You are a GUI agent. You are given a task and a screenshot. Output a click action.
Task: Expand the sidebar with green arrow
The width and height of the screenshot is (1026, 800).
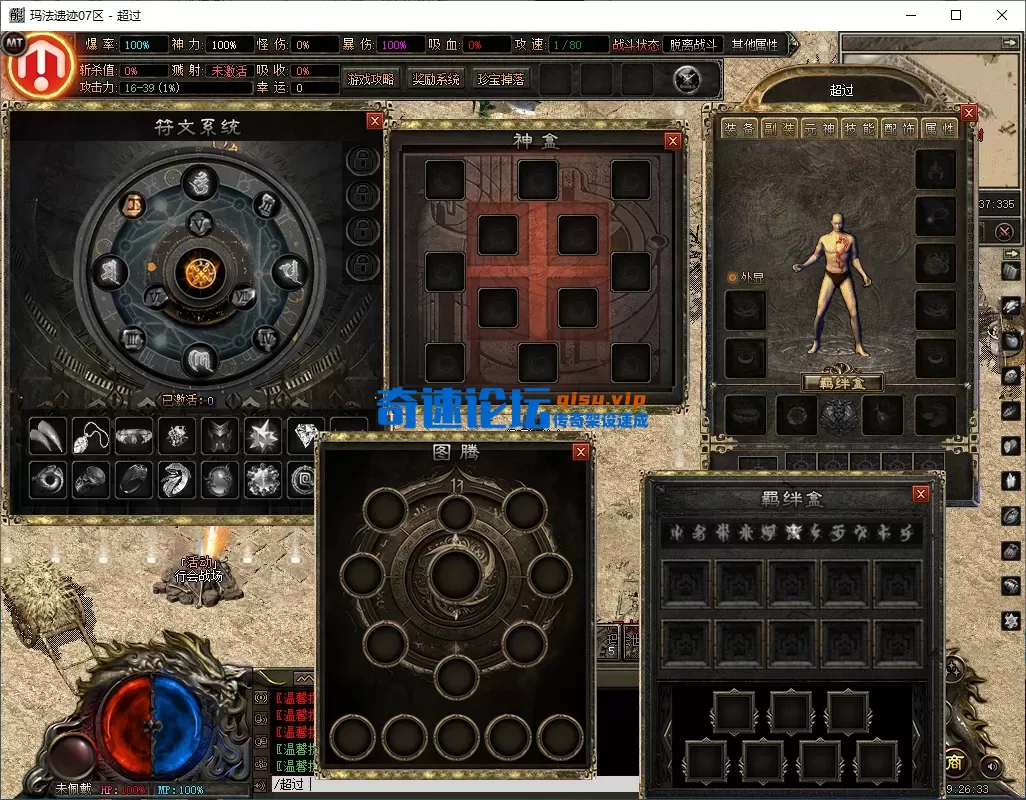click(x=1011, y=255)
